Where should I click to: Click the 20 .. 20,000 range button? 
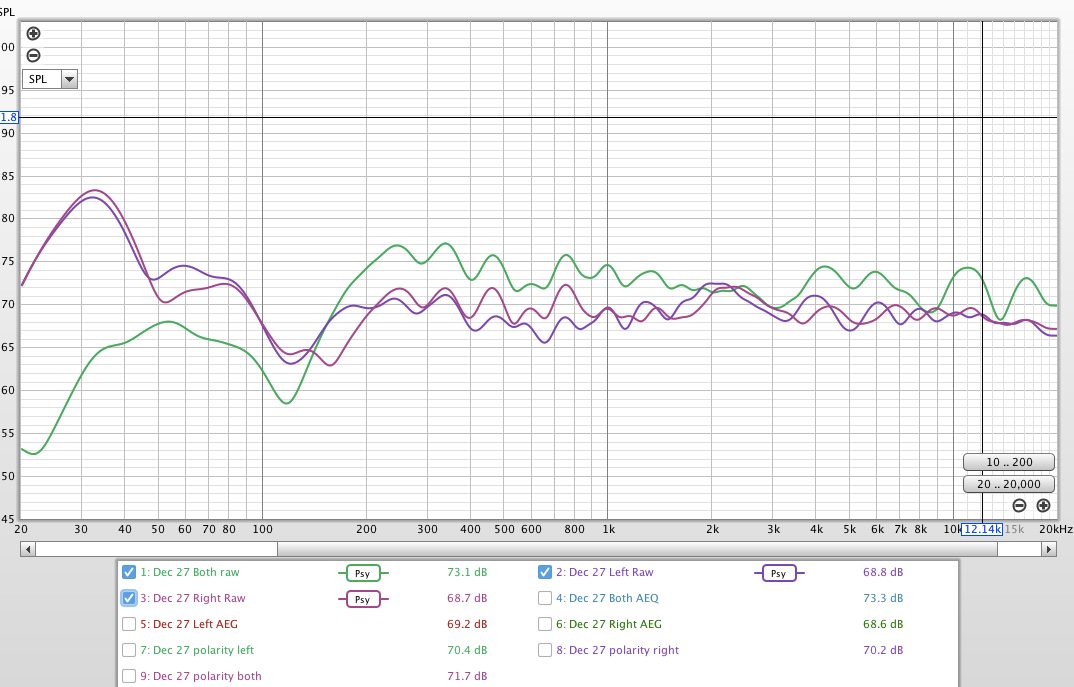tap(1008, 483)
